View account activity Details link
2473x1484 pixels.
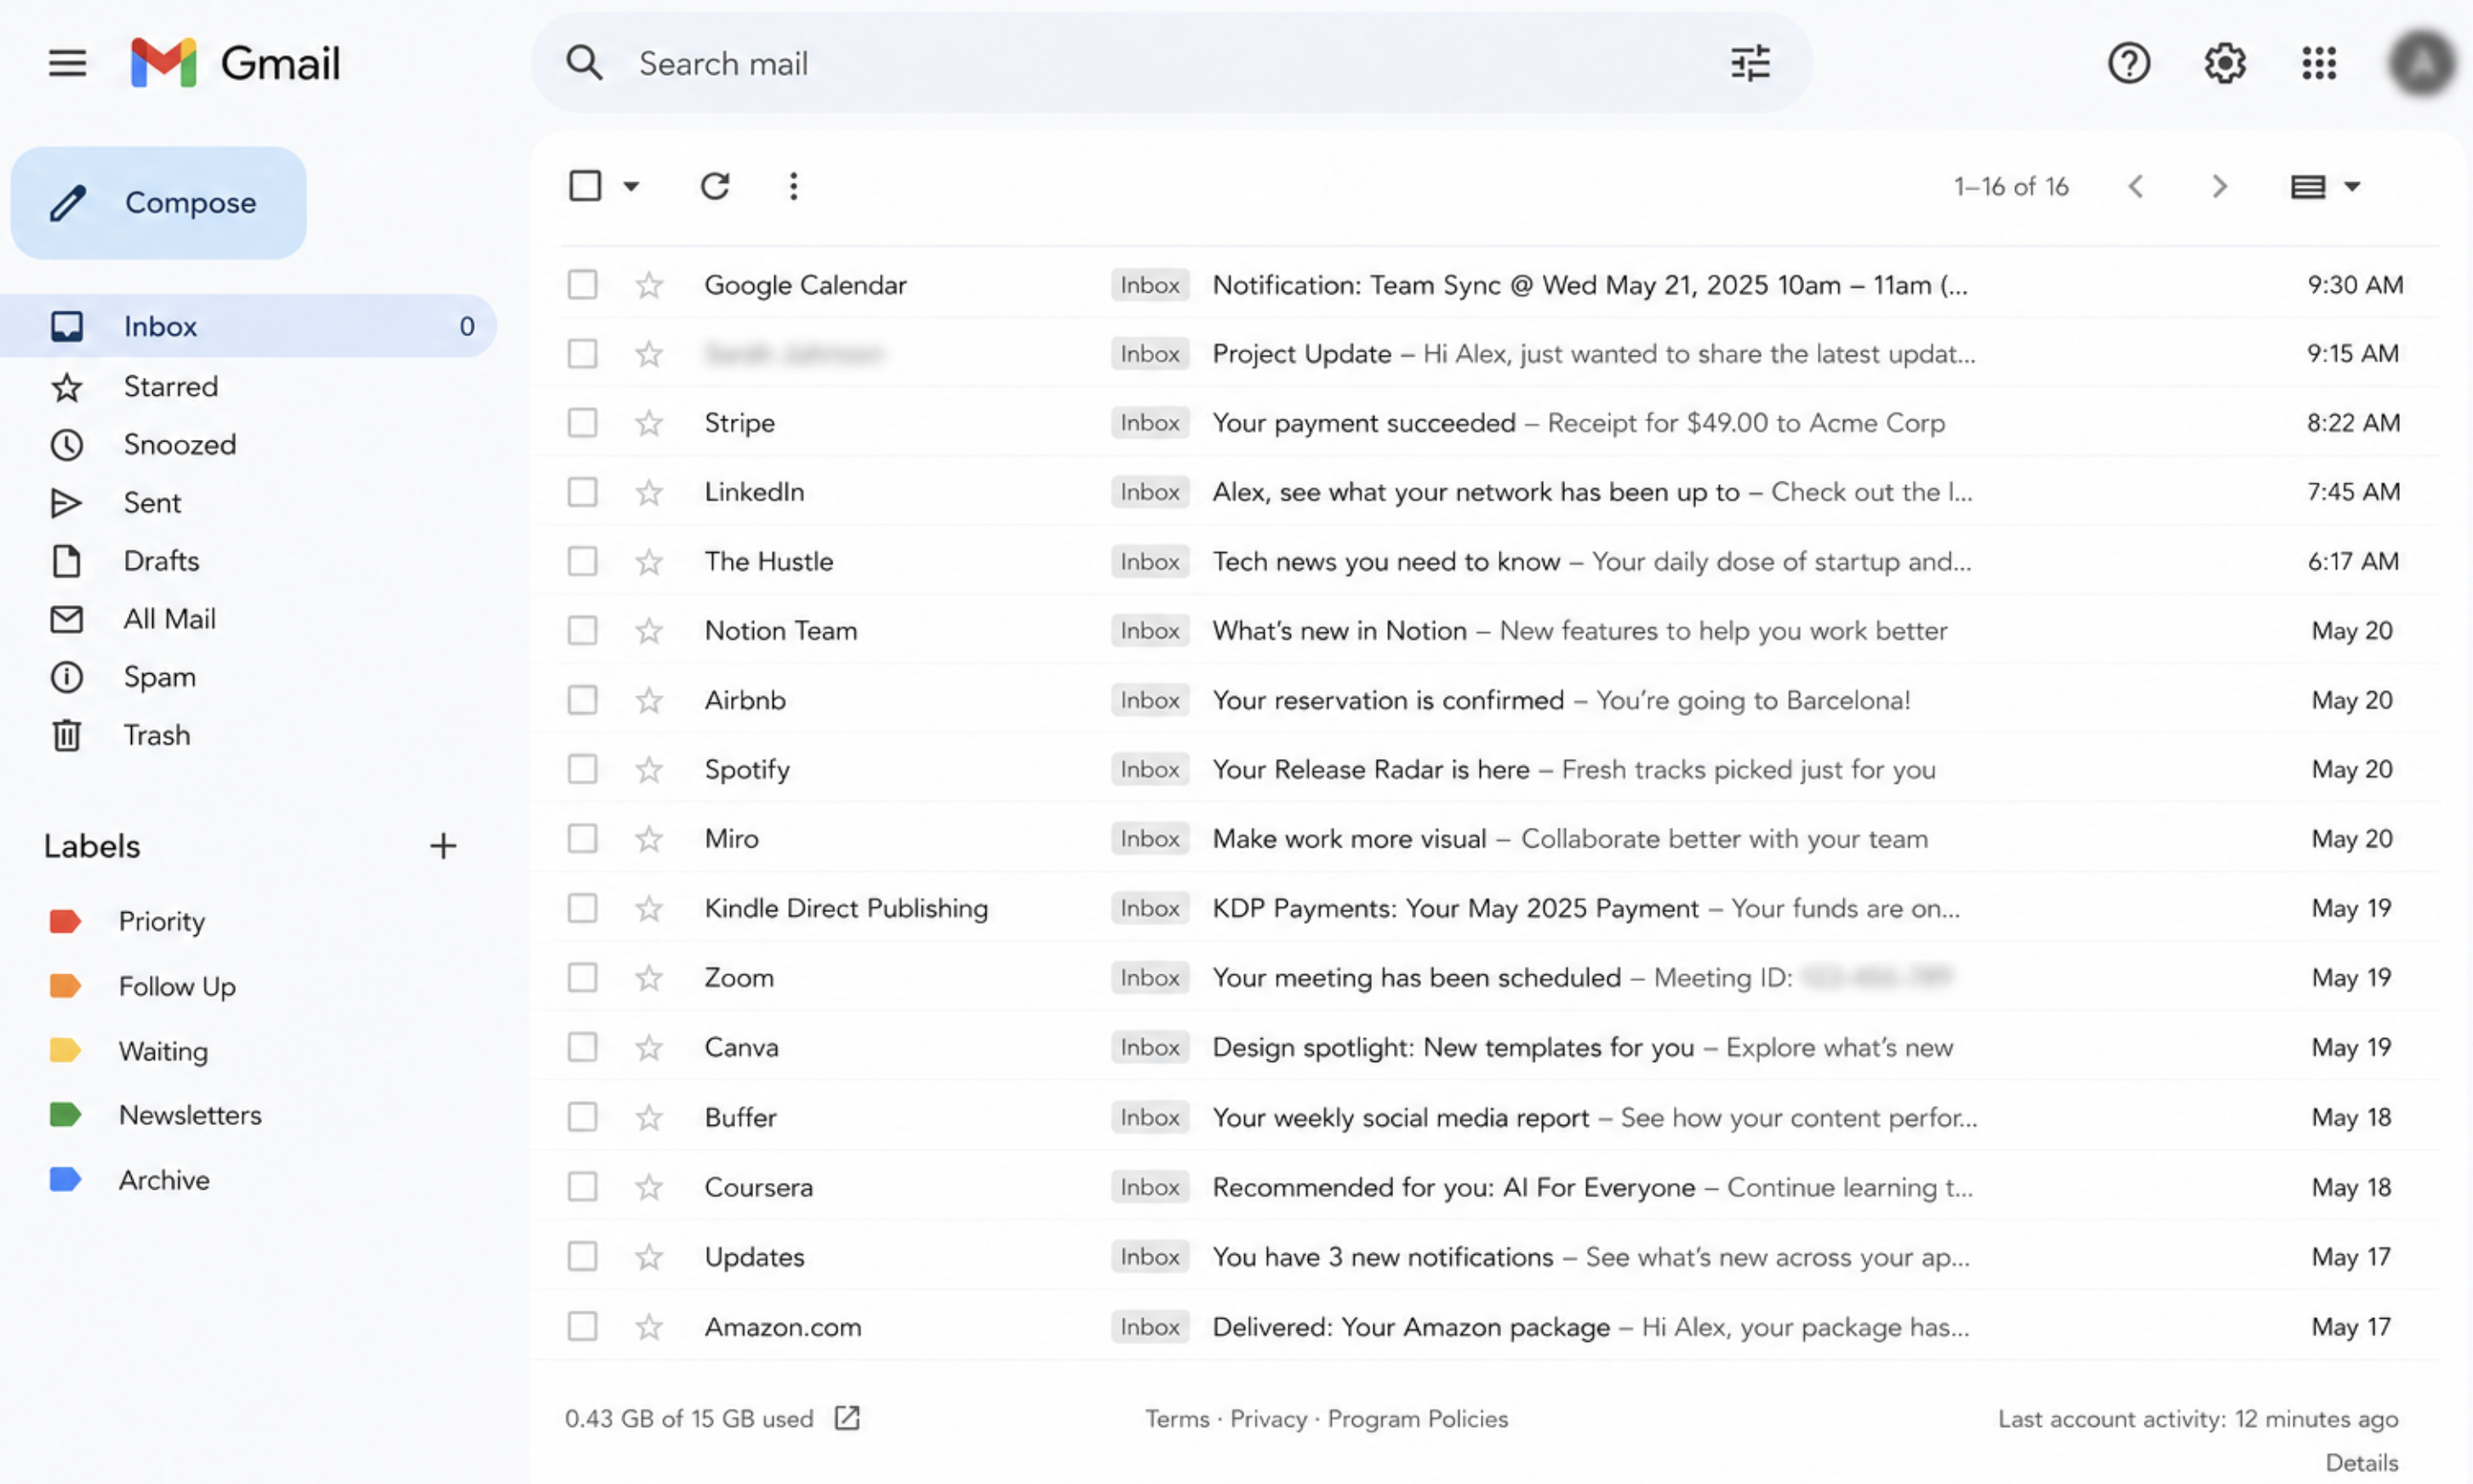2362,1463
